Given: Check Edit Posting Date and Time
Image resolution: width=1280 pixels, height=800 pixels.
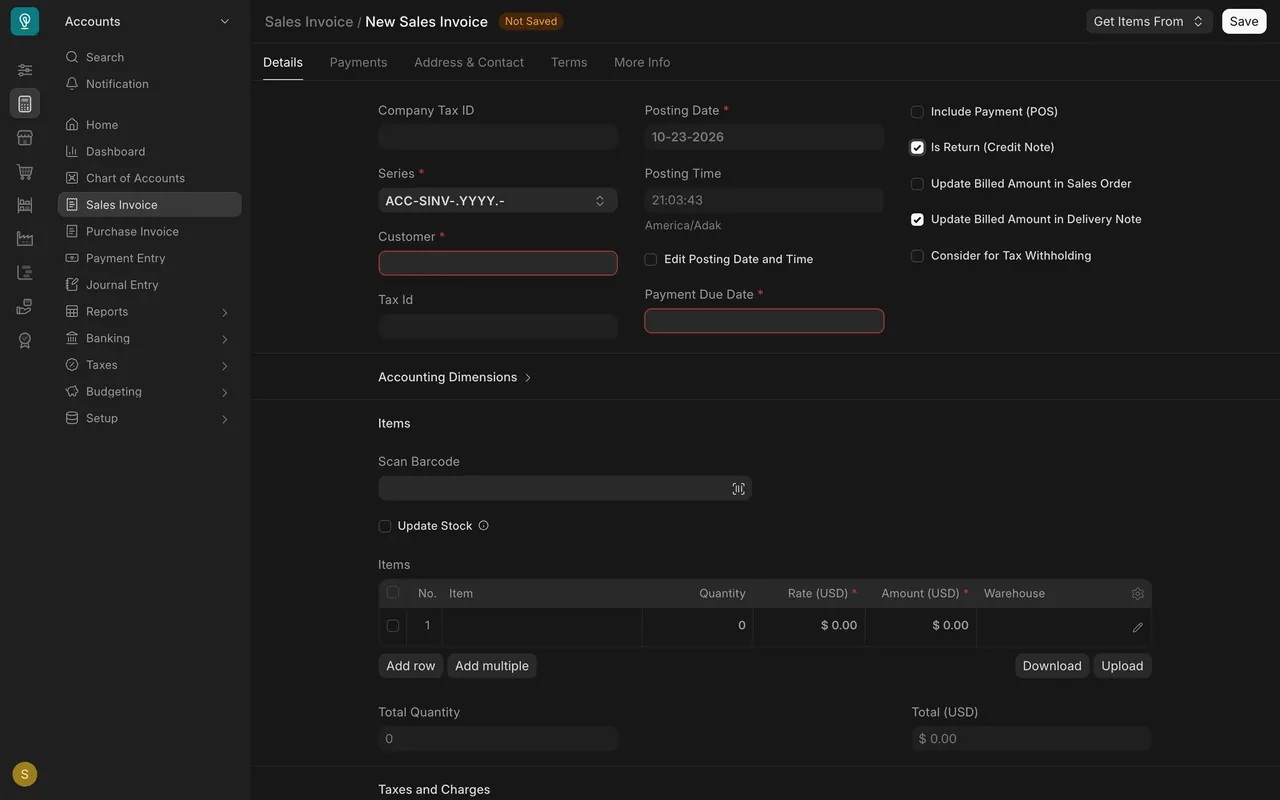Looking at the screenshot, I should [x=650, y=259].
